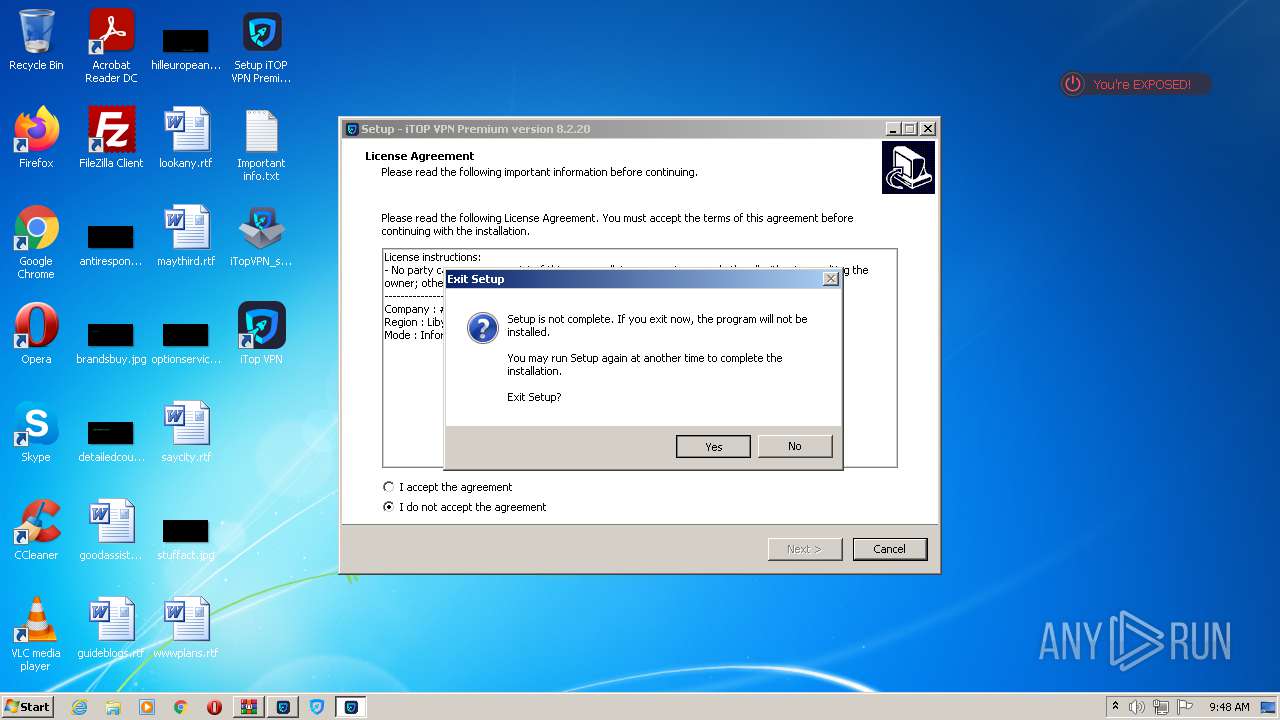This screenshot has width=1280, height=720.
Task: Open Recycle Bin desktop icon
Action: pyautogui.click(x=36, y=41)
